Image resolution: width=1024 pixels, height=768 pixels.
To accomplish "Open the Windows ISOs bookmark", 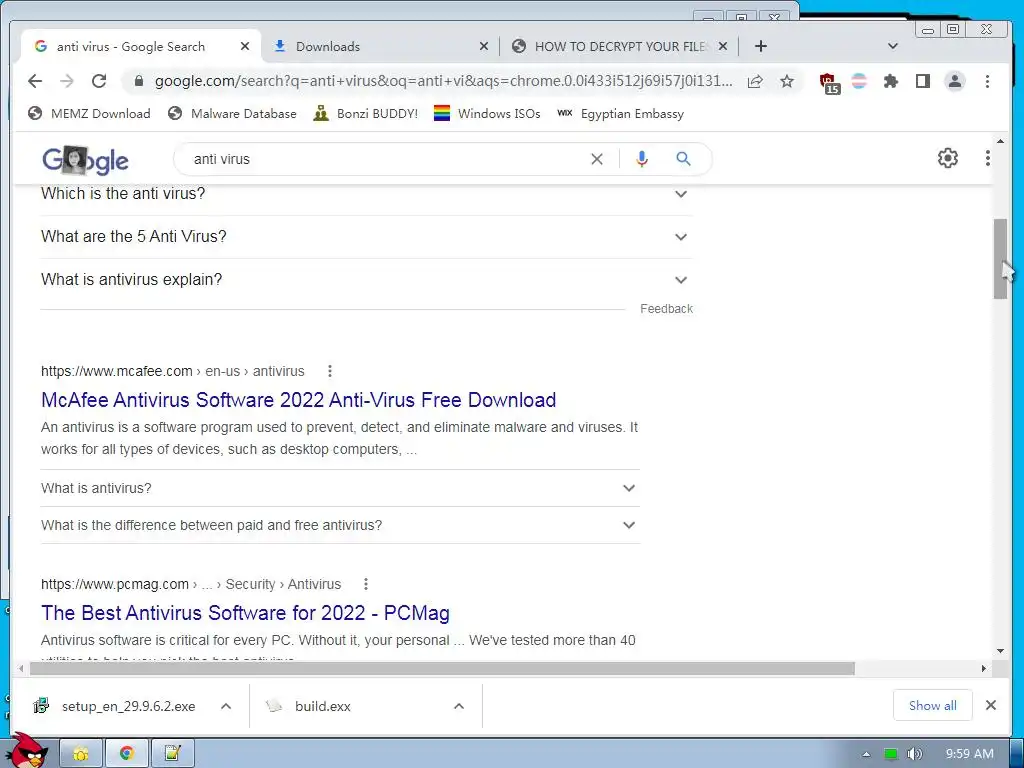I will click(x=487, y=114).
